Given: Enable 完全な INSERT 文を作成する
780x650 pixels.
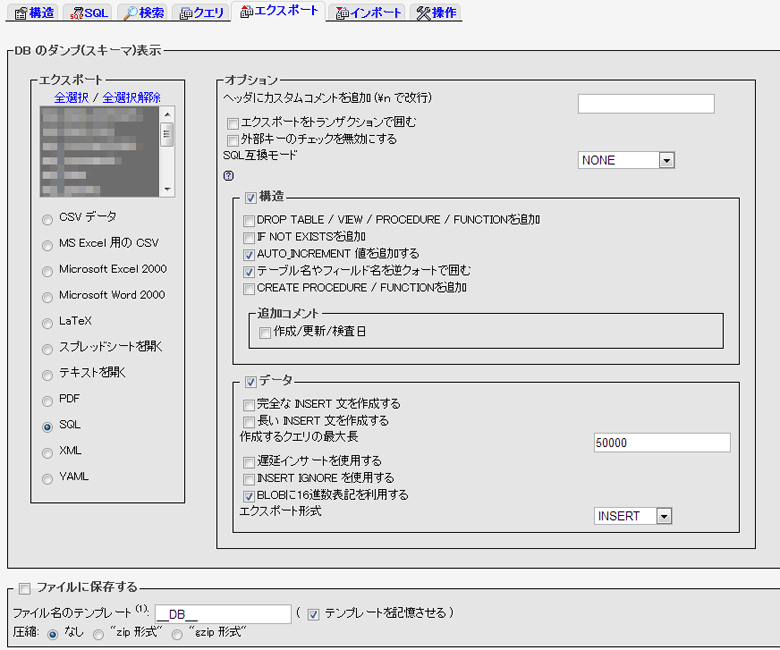Looking at the screenshot, I should (x=249, y=405).
